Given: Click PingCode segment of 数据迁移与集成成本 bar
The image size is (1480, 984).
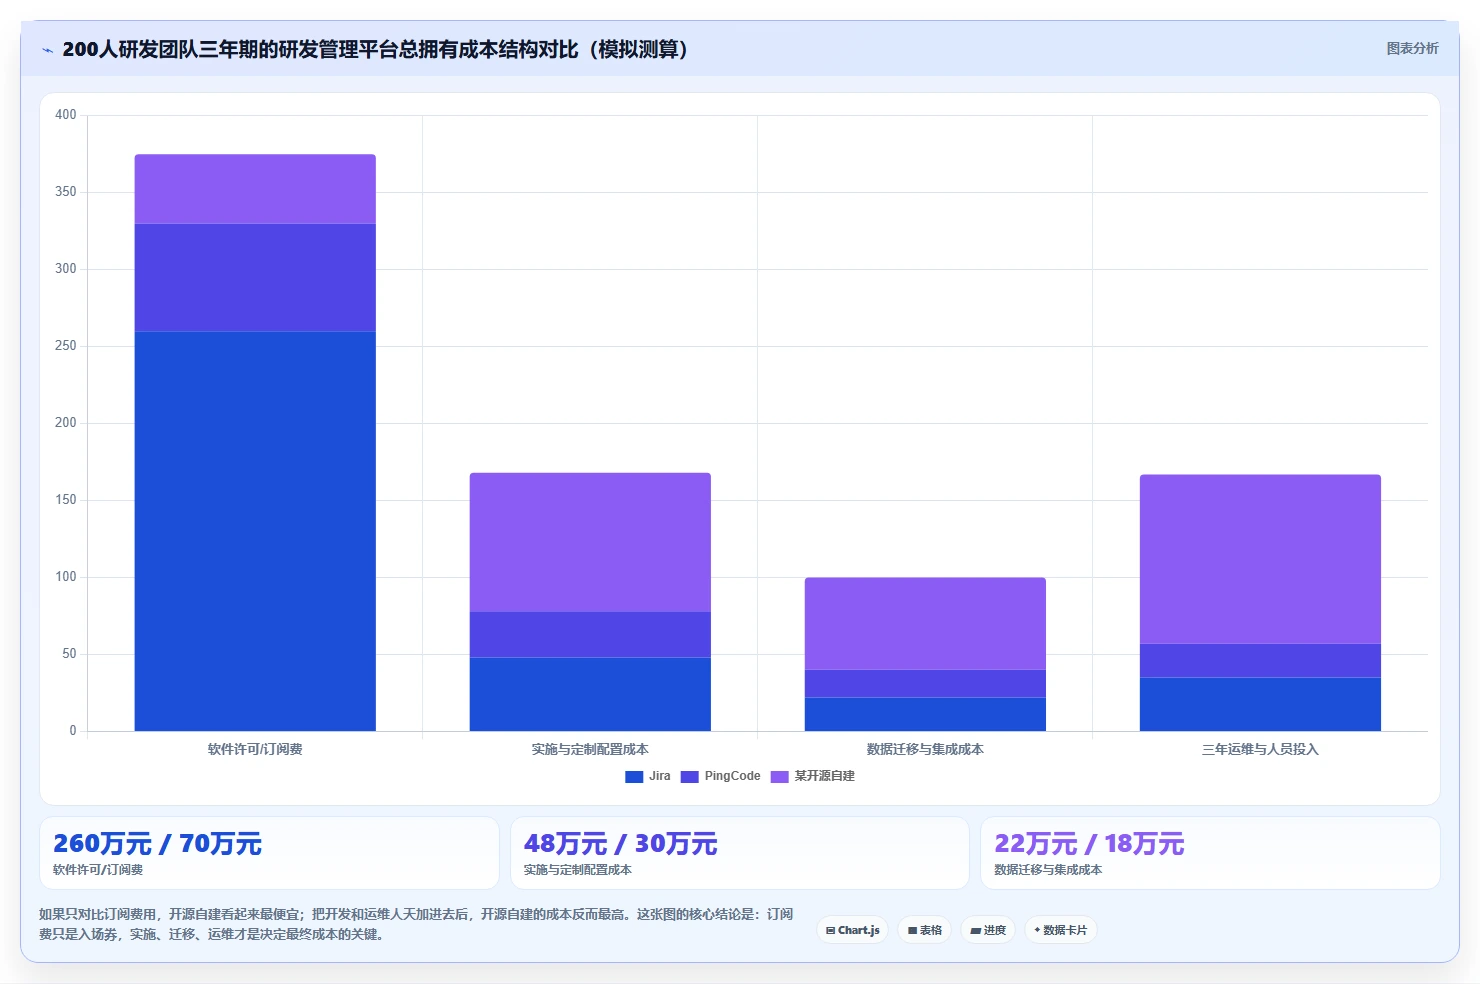Looking at the screenshot, I should tap(925, 683).
